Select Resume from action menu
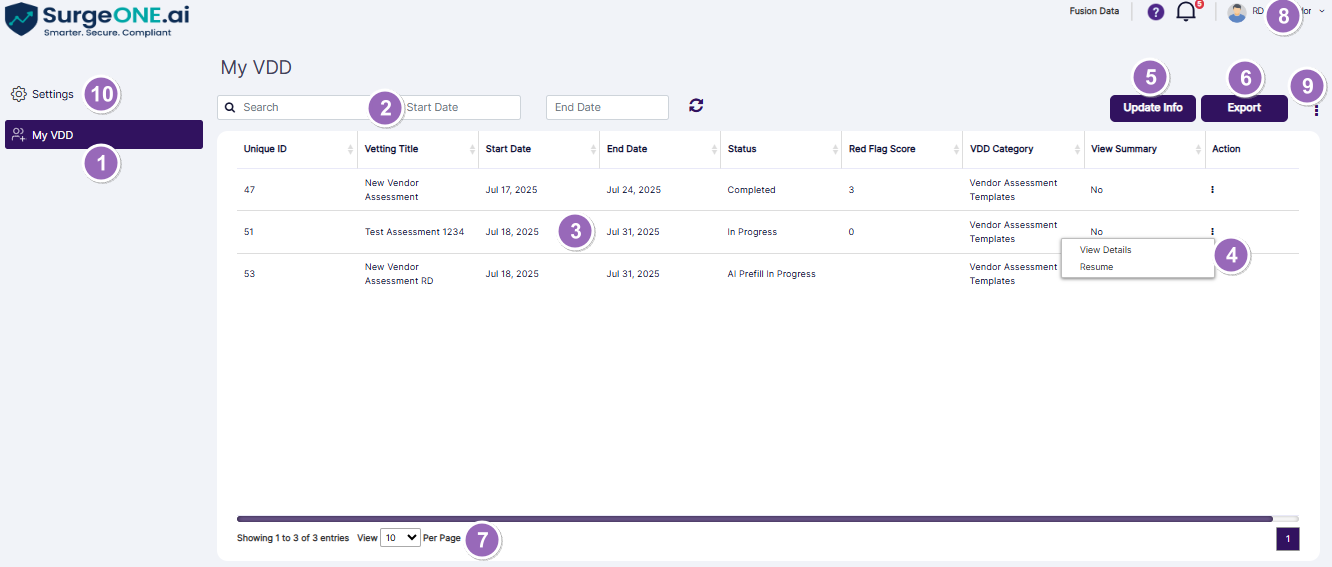Viewport: 1332px width, 567px height. pos(1096,267)
